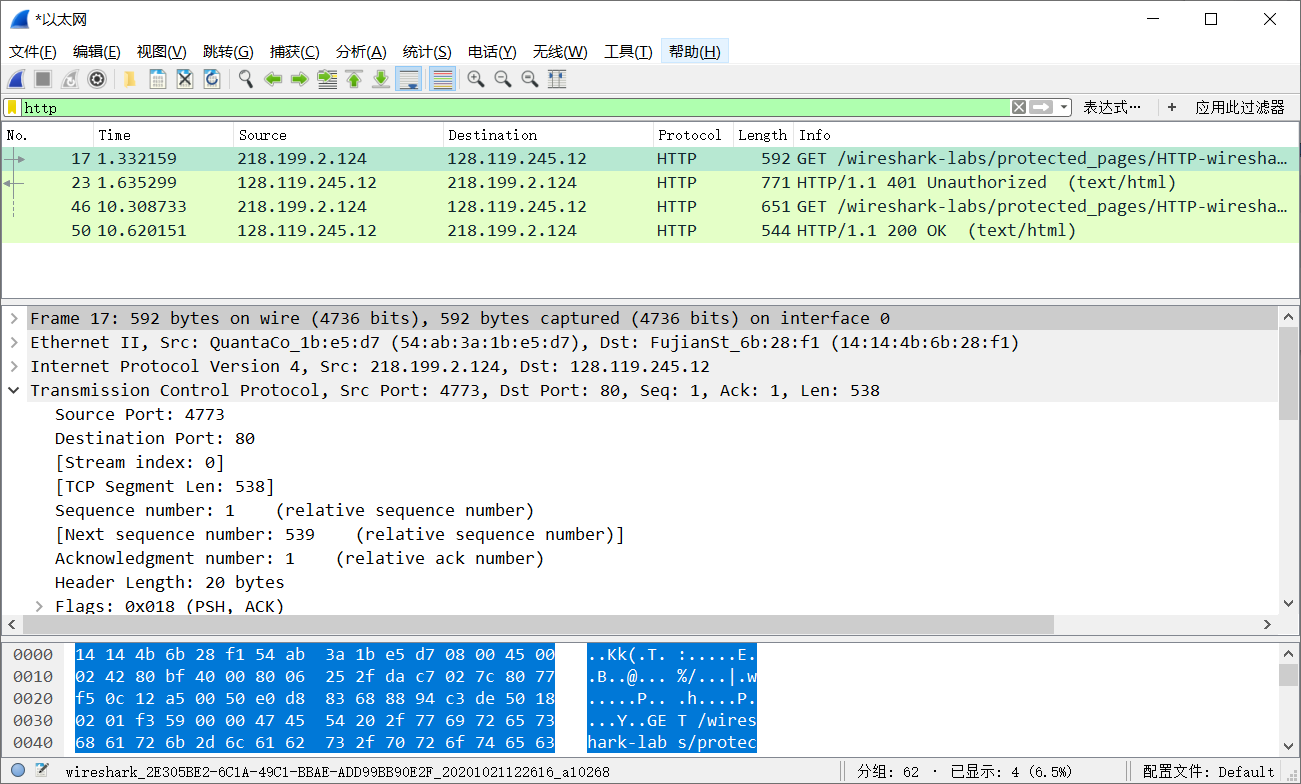Open the 统计(S) menu

coord(427,52)
